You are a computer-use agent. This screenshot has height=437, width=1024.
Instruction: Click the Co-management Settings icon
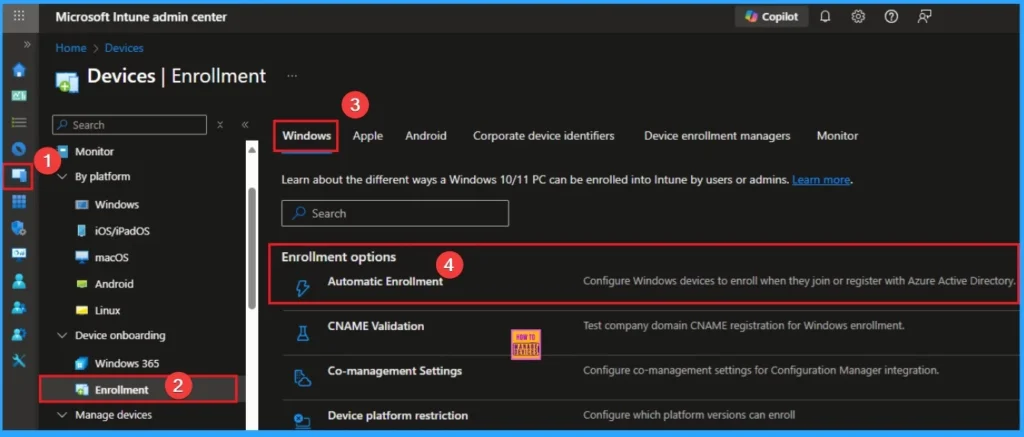point(302,378)
